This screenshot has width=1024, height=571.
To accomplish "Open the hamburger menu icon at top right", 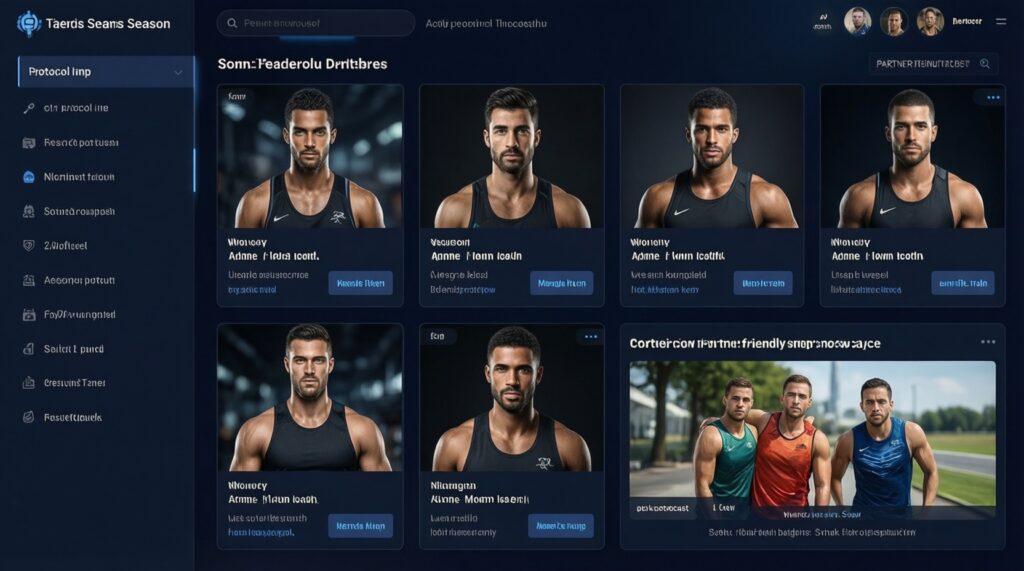I will (1000, 22).
